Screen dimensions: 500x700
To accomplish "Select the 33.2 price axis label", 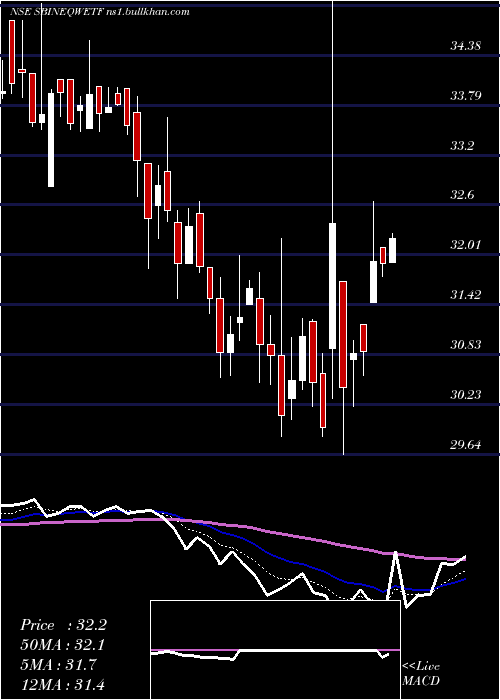I will click(x=462, y=146).
